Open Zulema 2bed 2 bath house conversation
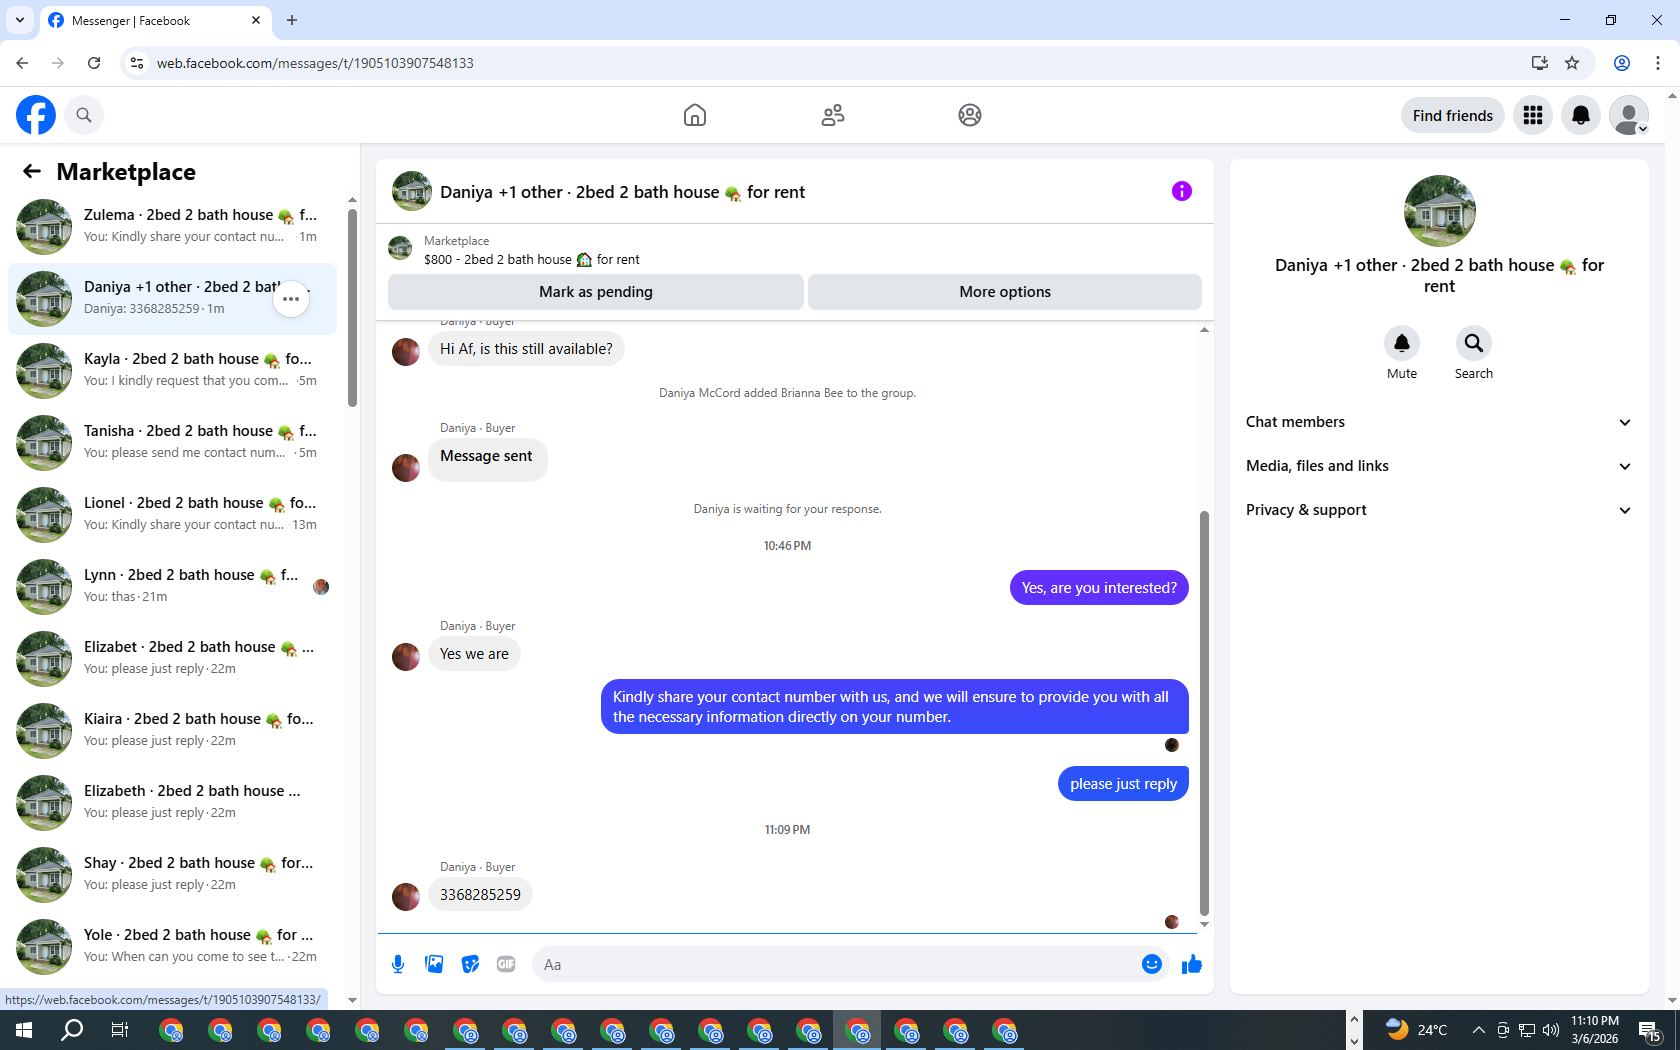1680x1050 pixels. (172, 227)
